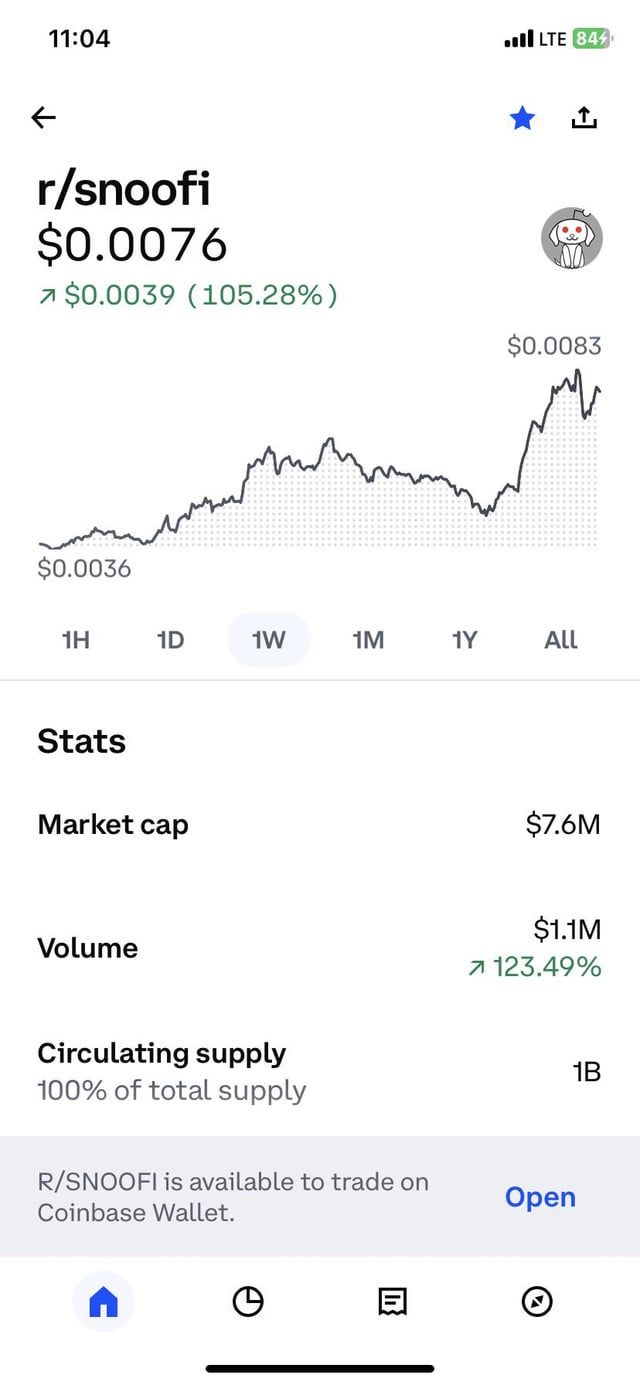Tap the share upload icon

584,118
